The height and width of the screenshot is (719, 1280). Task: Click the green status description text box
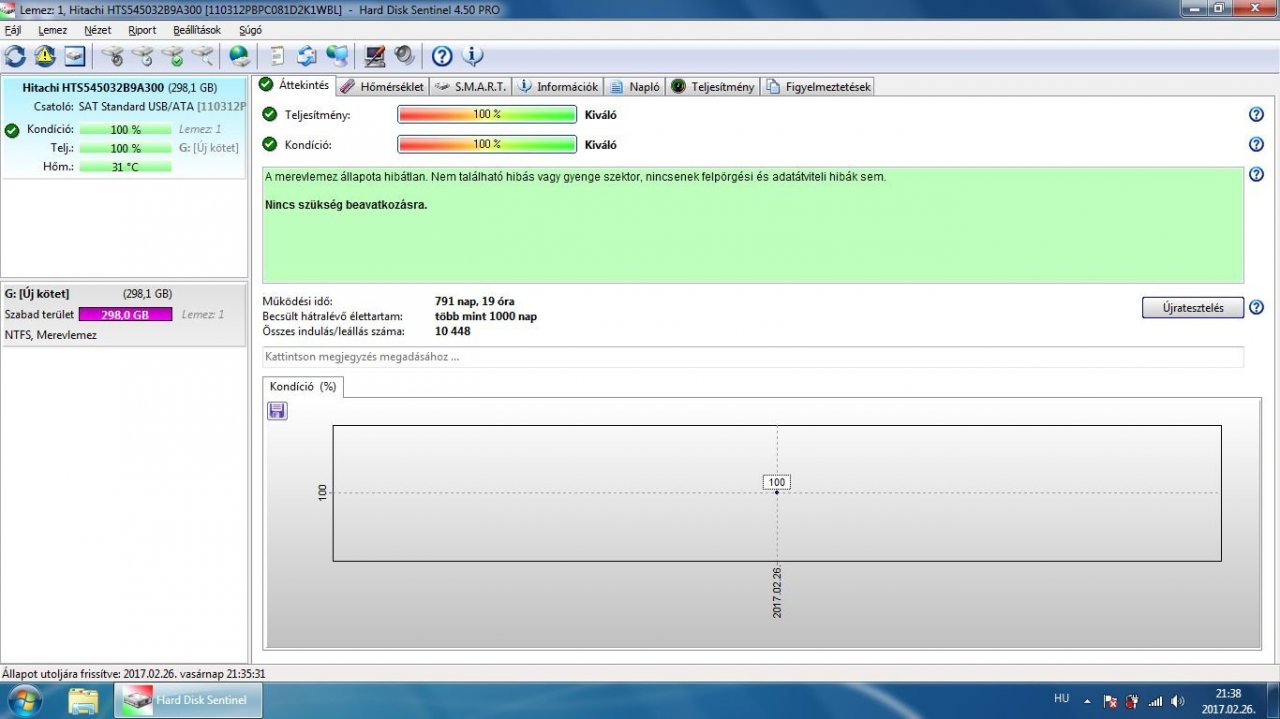pos(753,225)
